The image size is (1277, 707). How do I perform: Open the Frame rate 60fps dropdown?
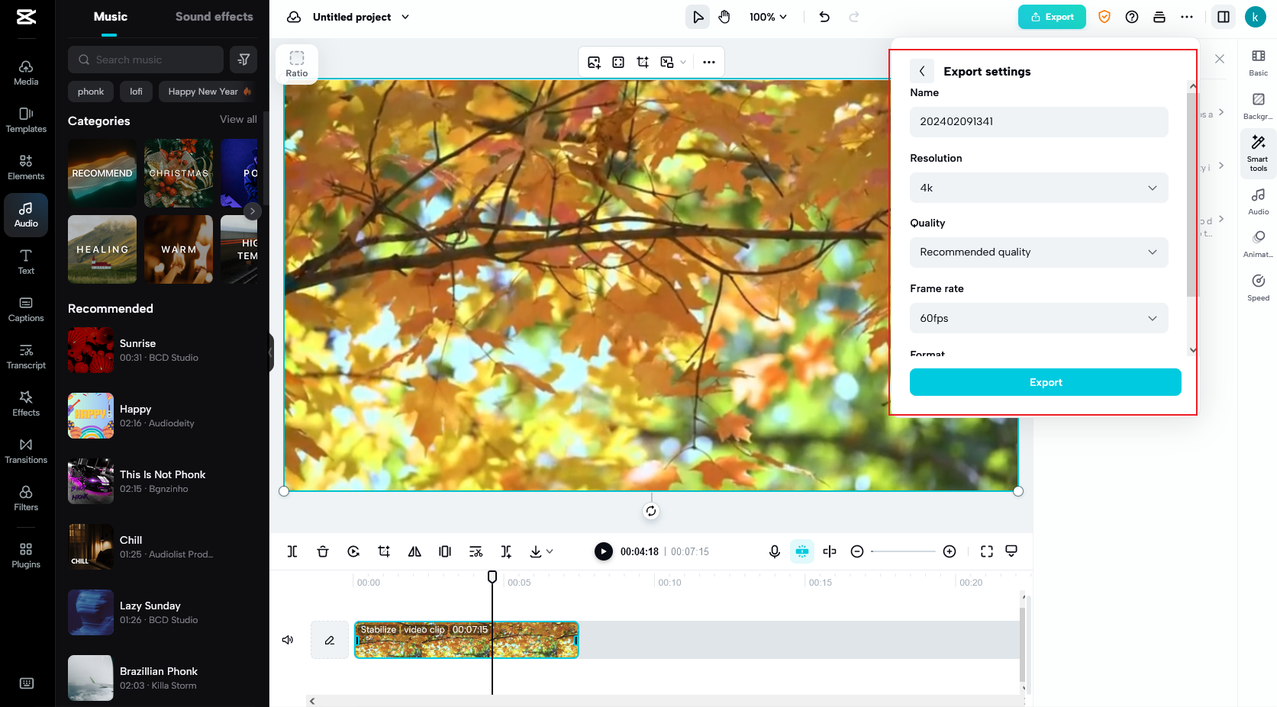[1038, 318]
